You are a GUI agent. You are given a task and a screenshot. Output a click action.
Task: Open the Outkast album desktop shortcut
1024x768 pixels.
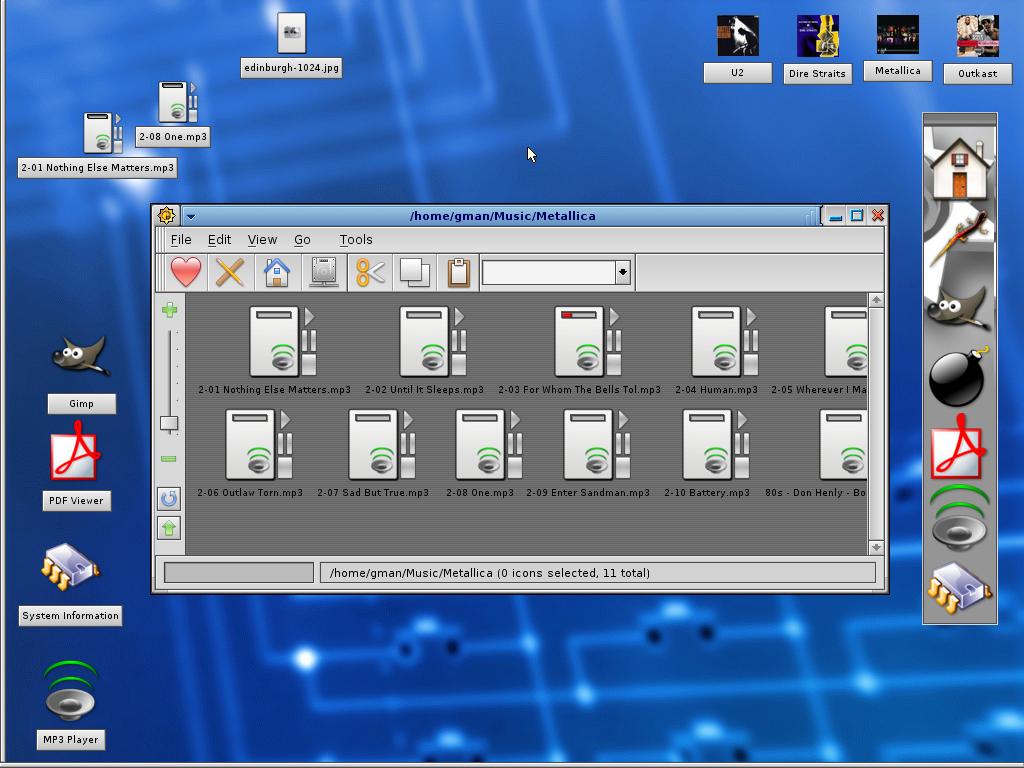click(x=978, y=37)
